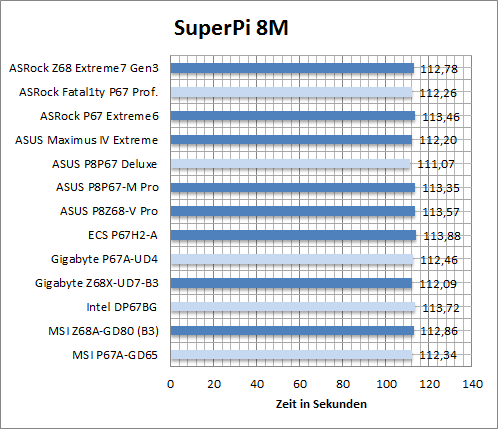Image resolution: width=498 pixels, height=429 pixels.
Task: Select the 113,46 data value
Action: 441,117
